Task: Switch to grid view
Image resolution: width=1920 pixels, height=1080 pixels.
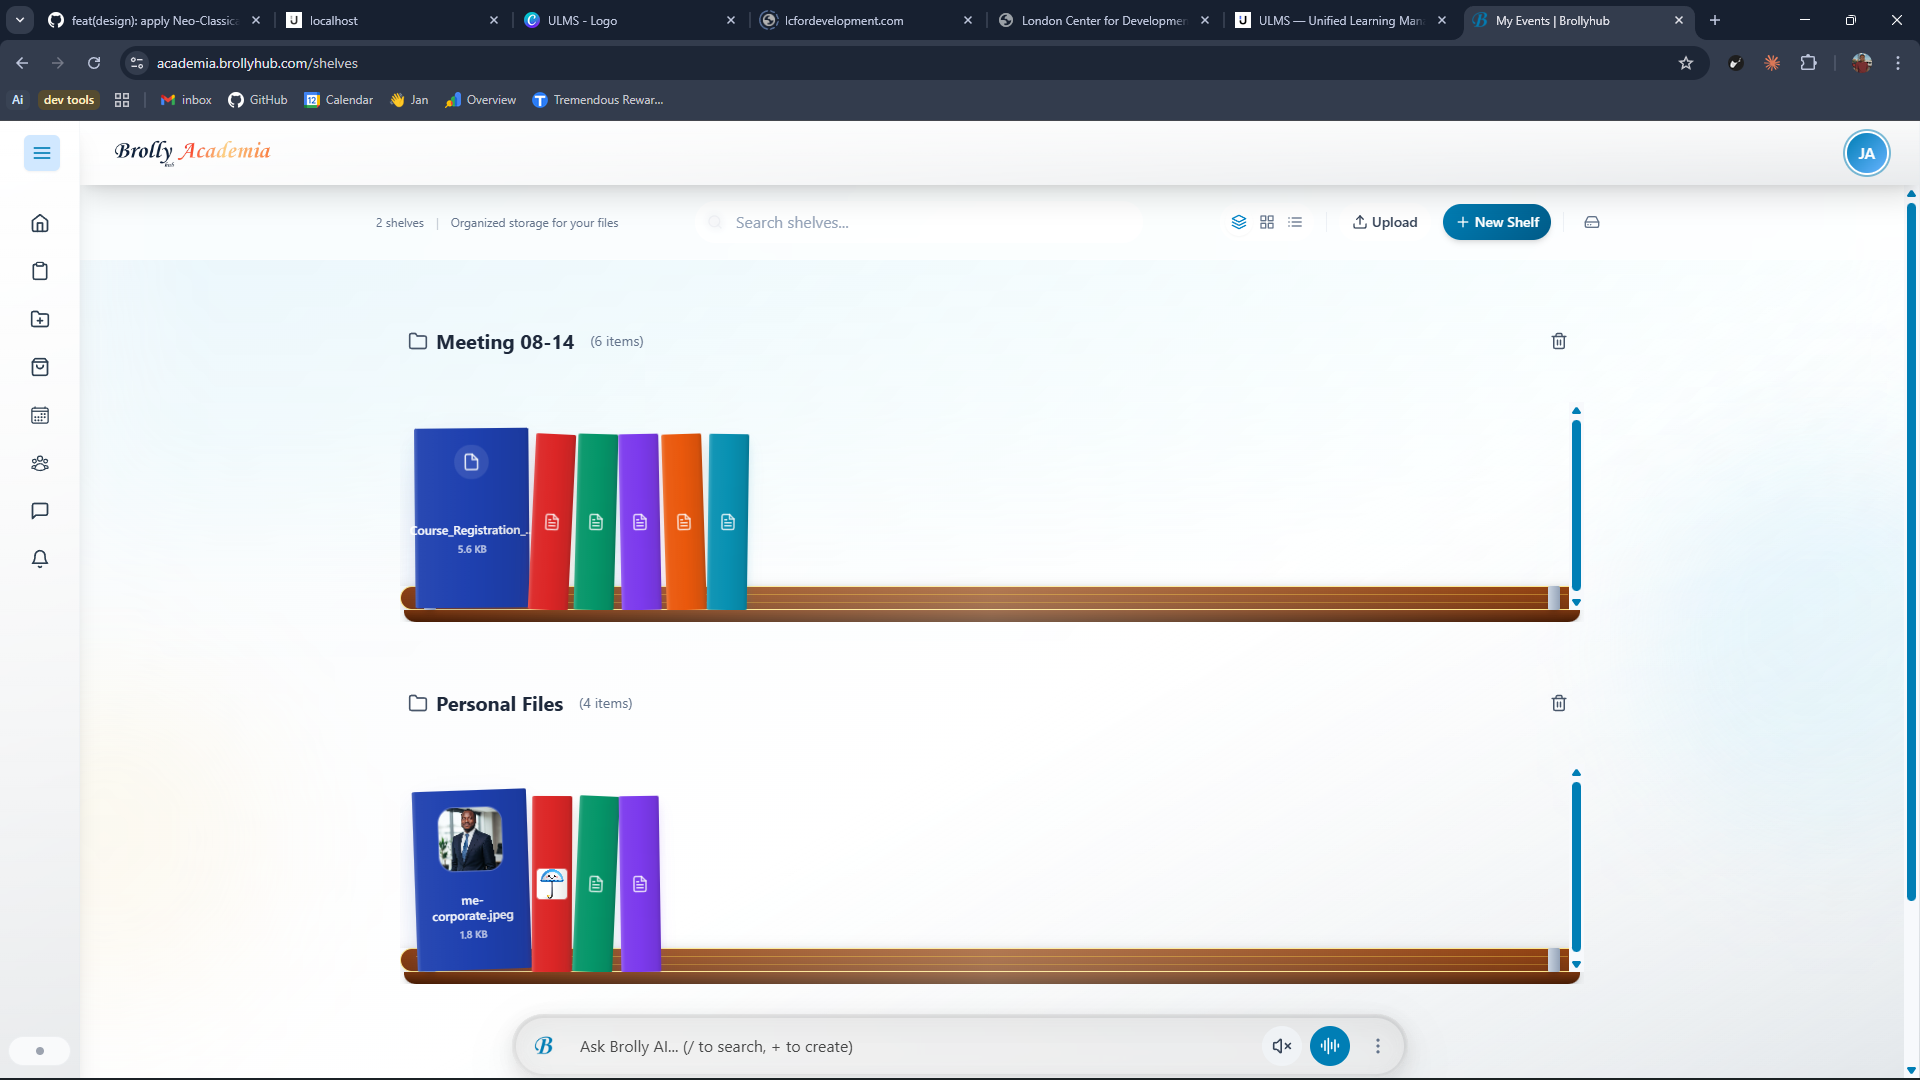Action: 1267,222
